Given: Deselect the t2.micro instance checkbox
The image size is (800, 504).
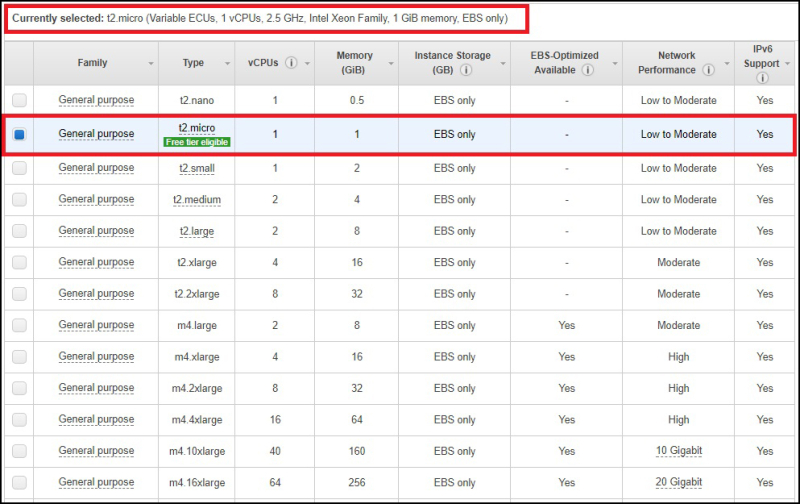Looking at the screenshot, I should 19,135.
